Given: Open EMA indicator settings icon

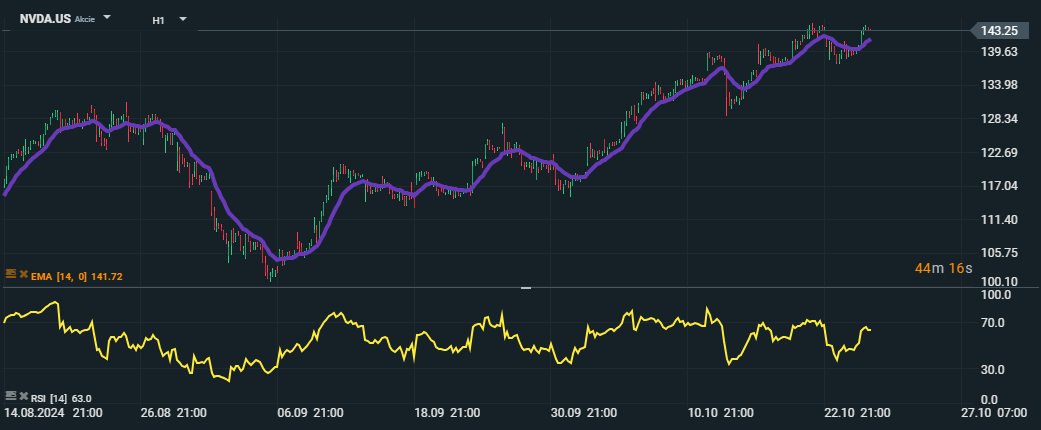Looking at the screenshot, I should click(x=11, y=275).
